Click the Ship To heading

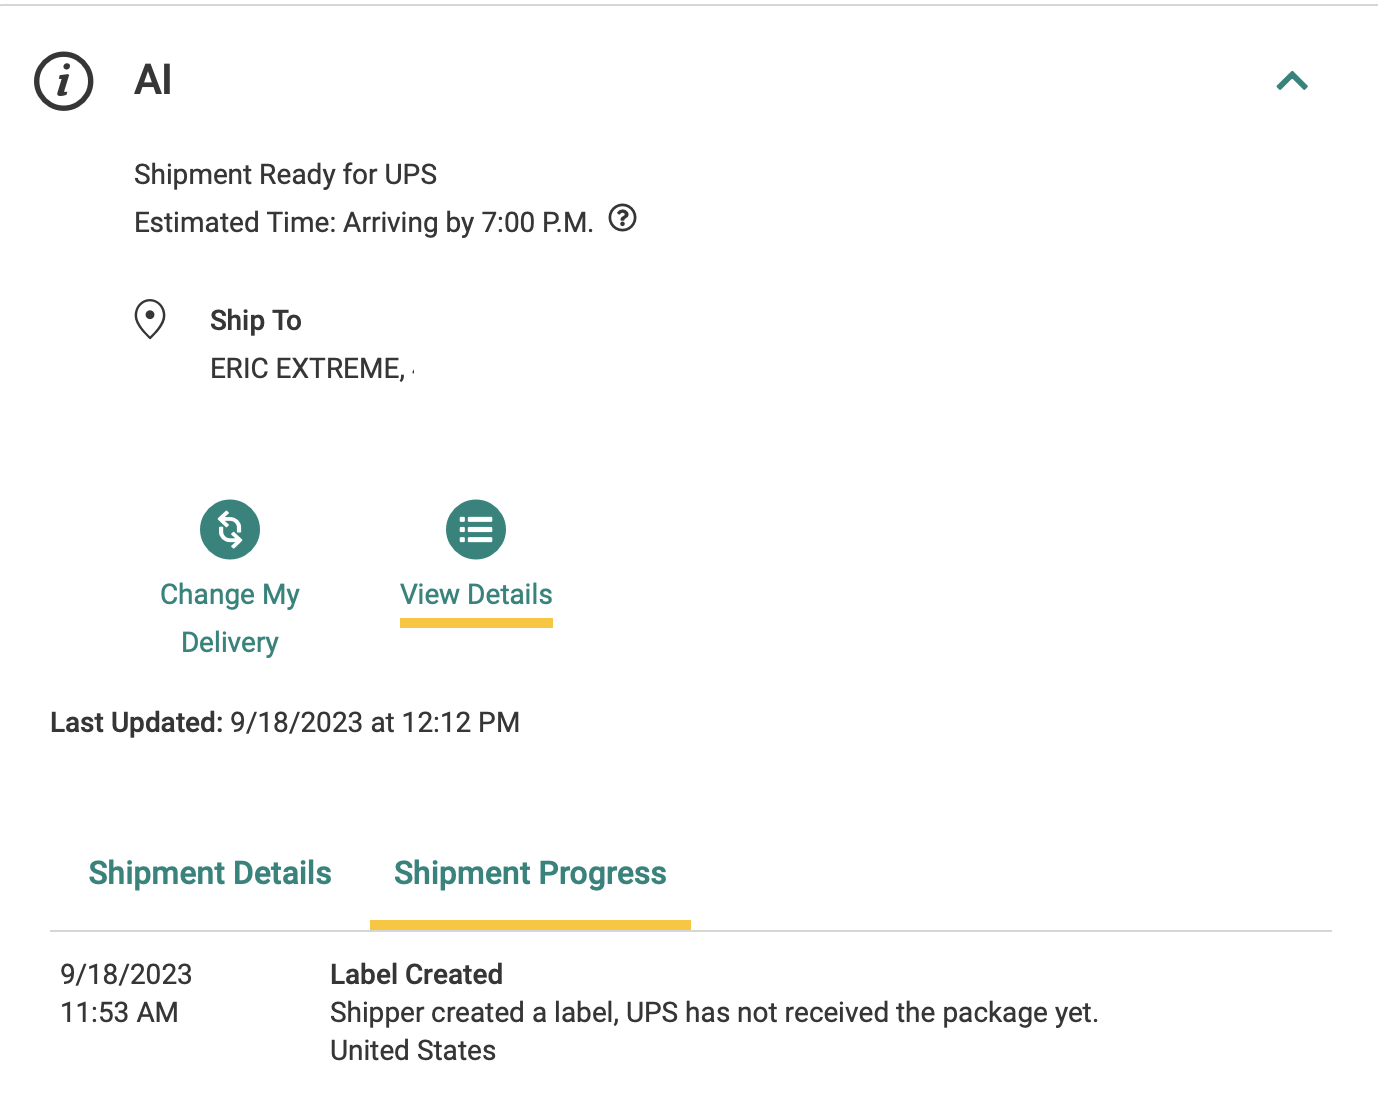[256, 320]
